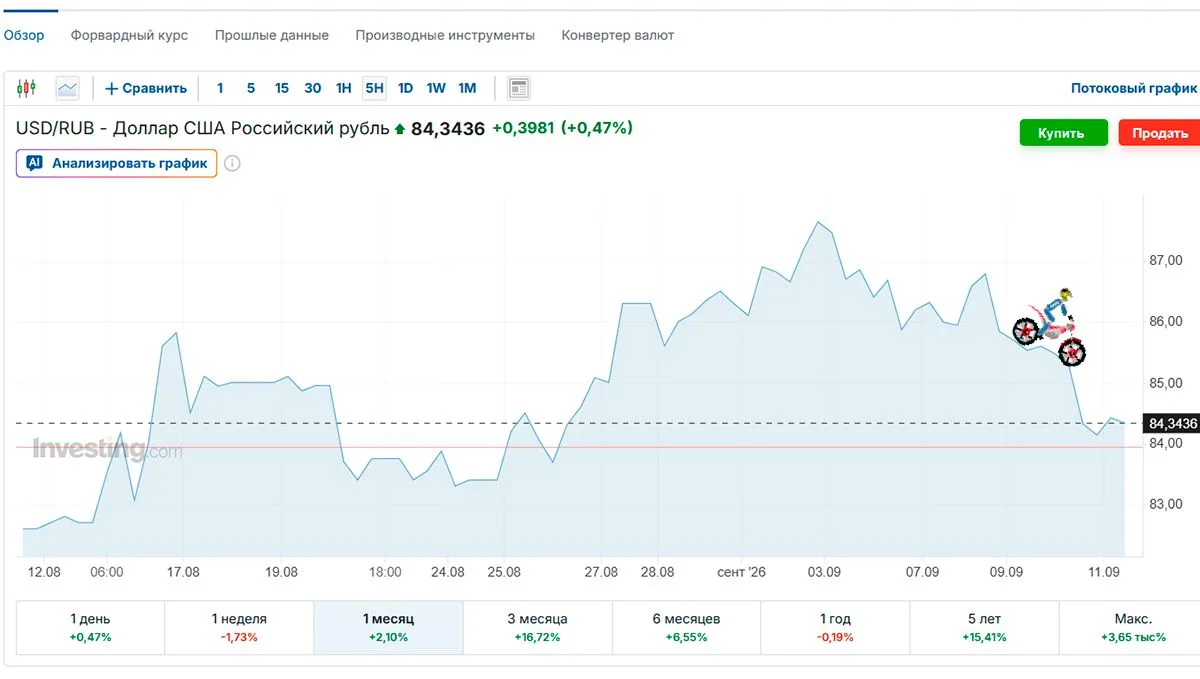This screenshot has height=679, width=1200.
Task: Choose the 30 interval
Action: (x=313, y=88)
